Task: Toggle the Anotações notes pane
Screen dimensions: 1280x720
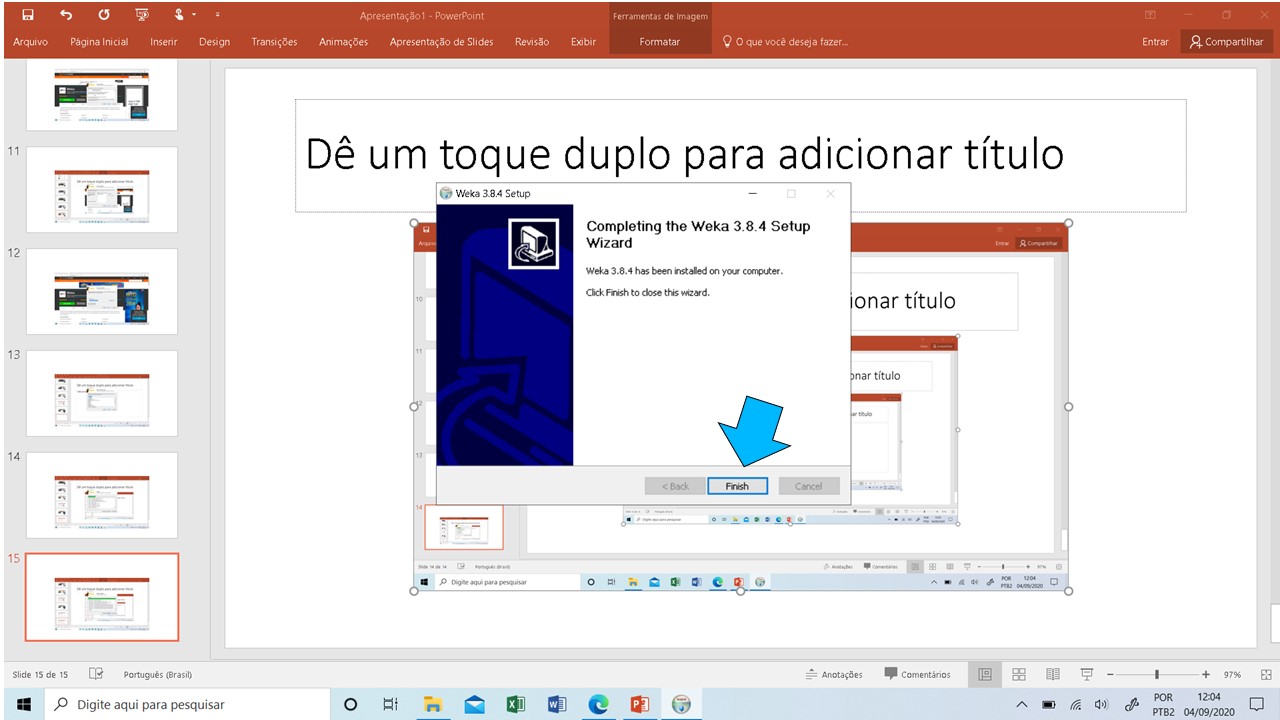Action: click(834, 674)
